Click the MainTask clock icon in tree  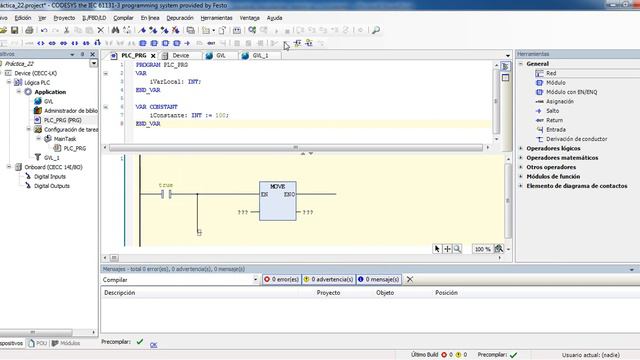click(48, 139)
